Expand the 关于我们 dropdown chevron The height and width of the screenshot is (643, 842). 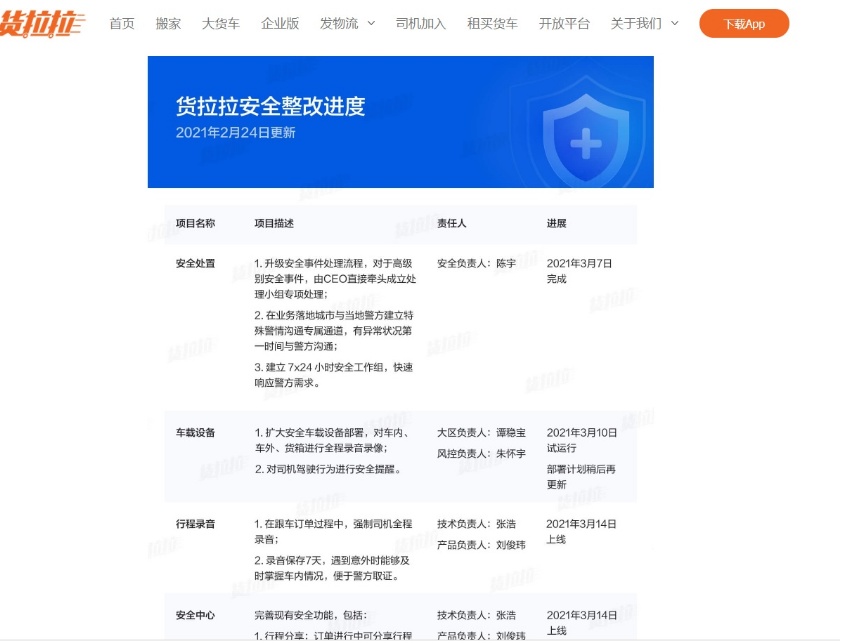674,23
